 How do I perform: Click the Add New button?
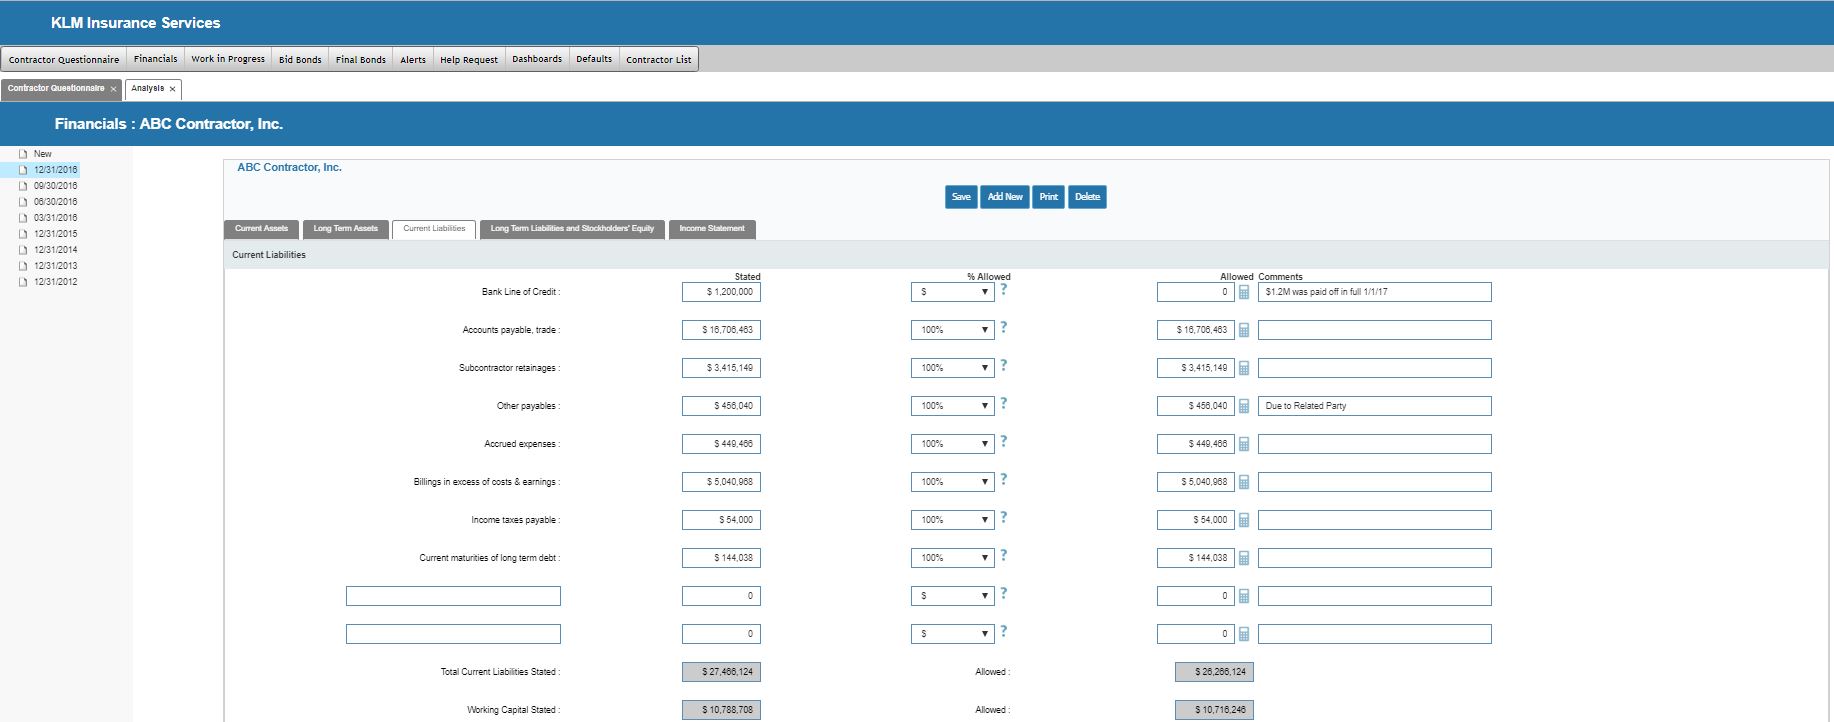coord(1005,197)
